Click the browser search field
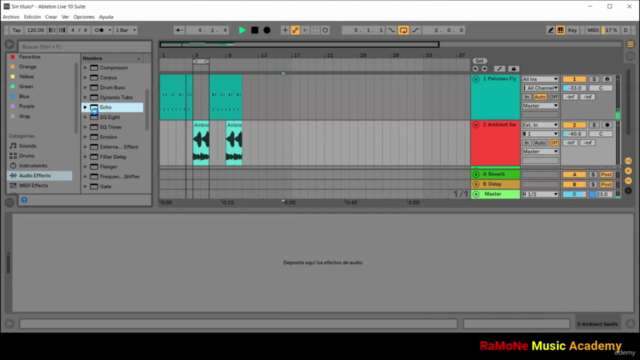This screenshot has height=360, width=640. point(84,47)
